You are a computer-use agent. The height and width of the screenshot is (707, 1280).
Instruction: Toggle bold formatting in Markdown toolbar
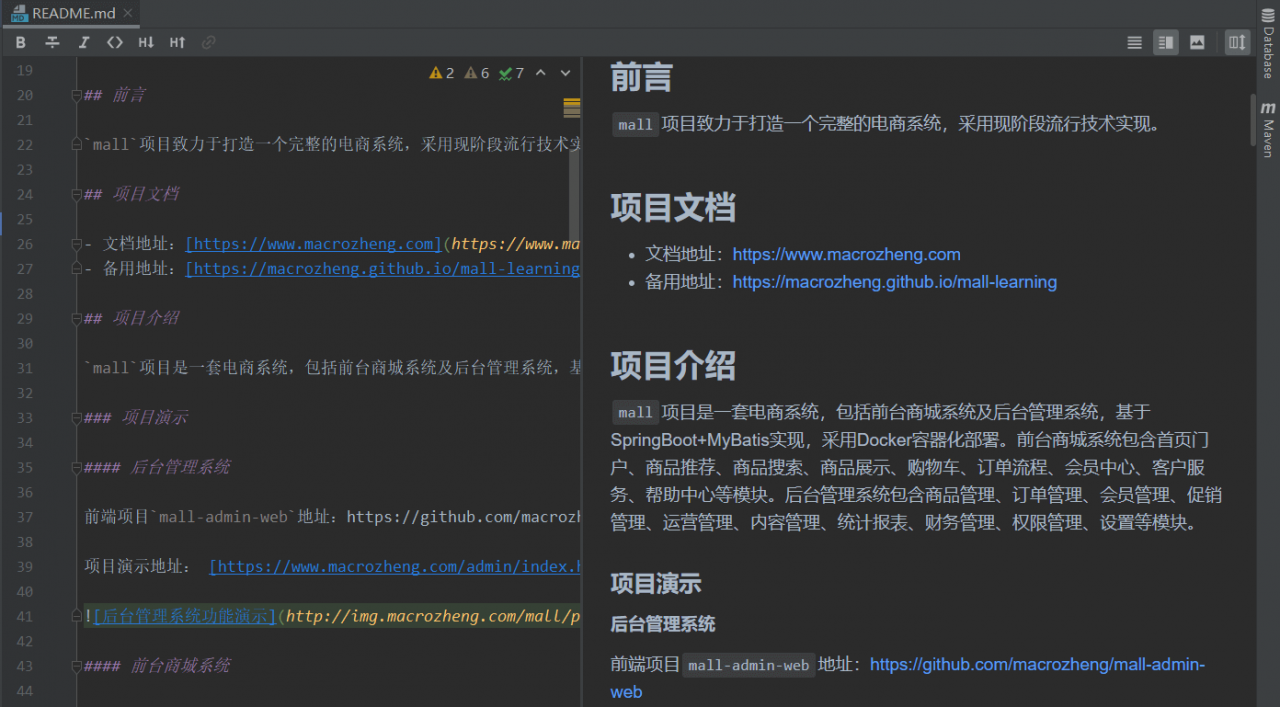[21, 42]
